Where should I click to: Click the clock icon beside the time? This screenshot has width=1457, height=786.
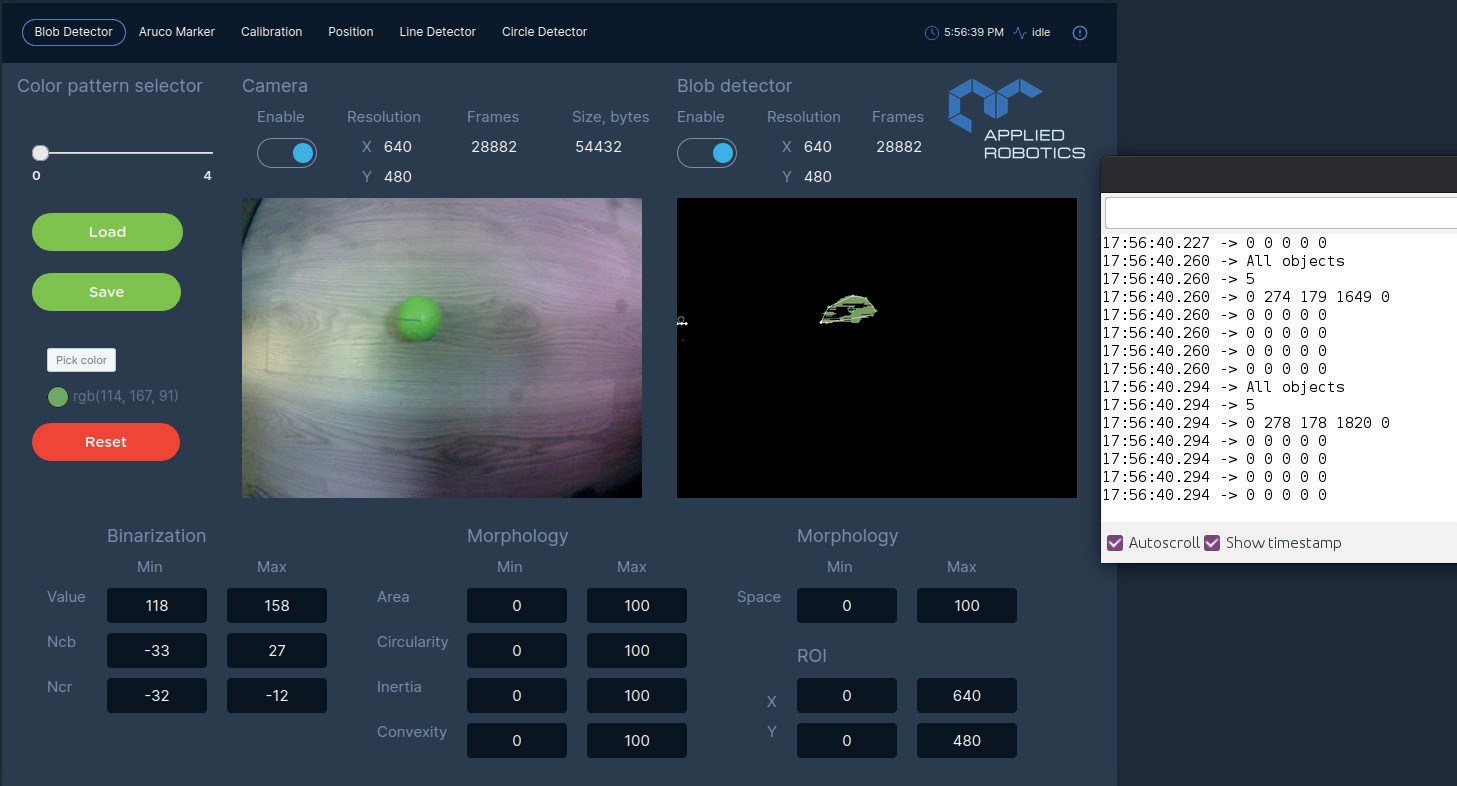pos(931,33)
